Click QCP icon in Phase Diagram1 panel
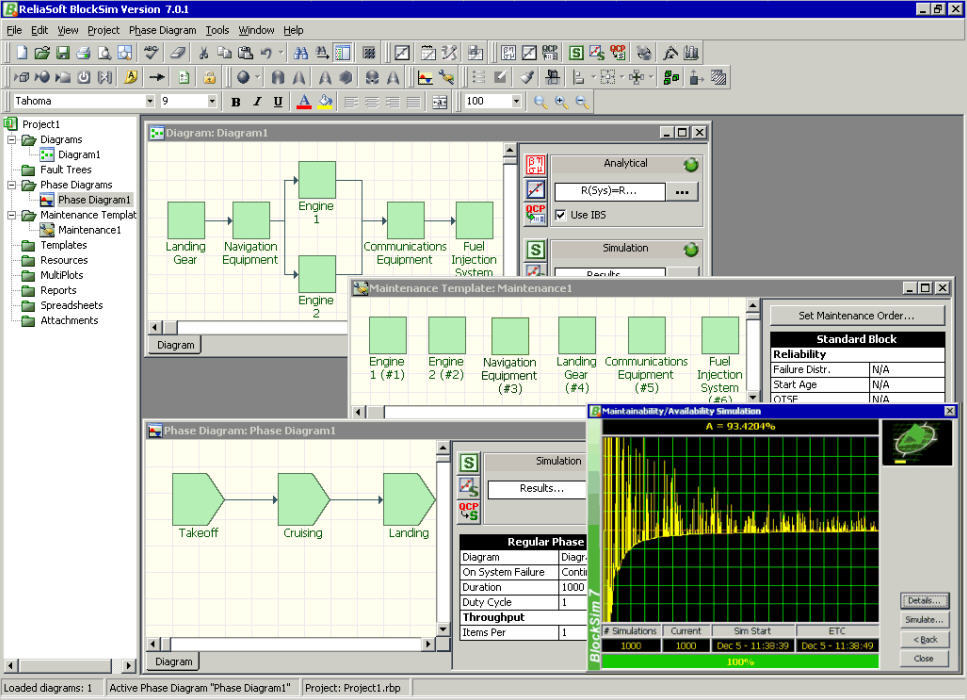 469,511
